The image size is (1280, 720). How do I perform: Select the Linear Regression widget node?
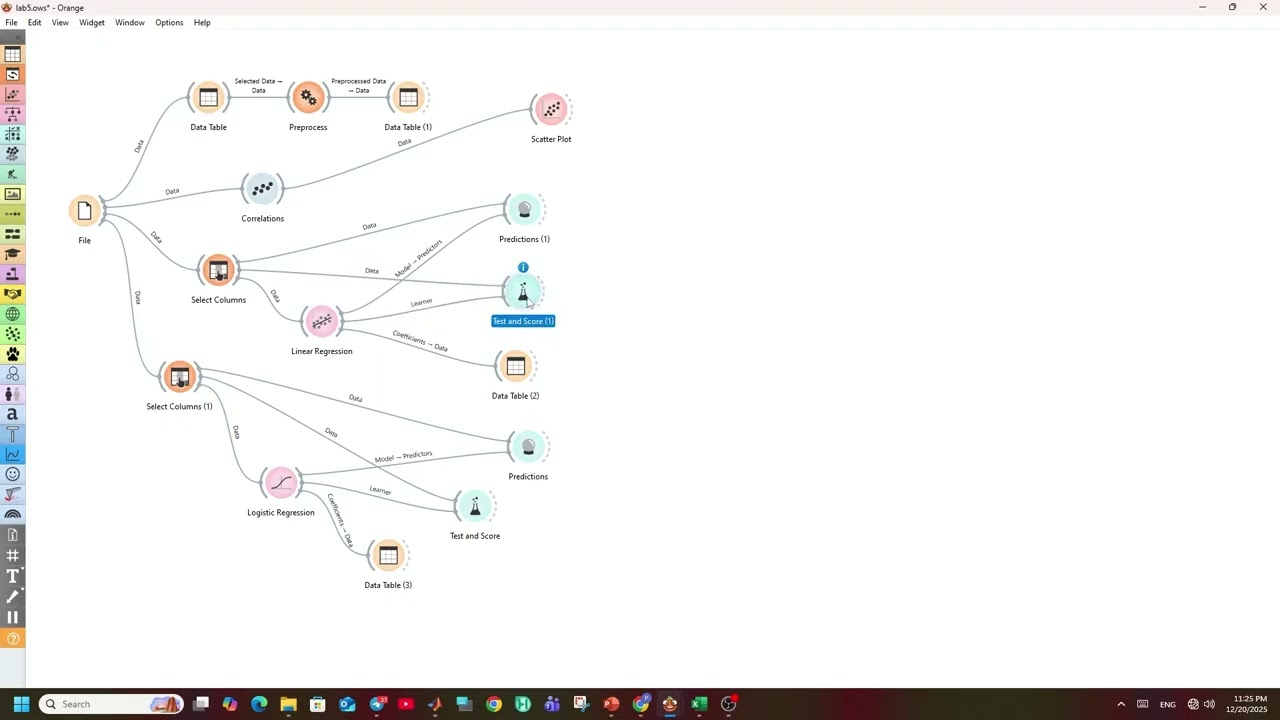point(321,322)
